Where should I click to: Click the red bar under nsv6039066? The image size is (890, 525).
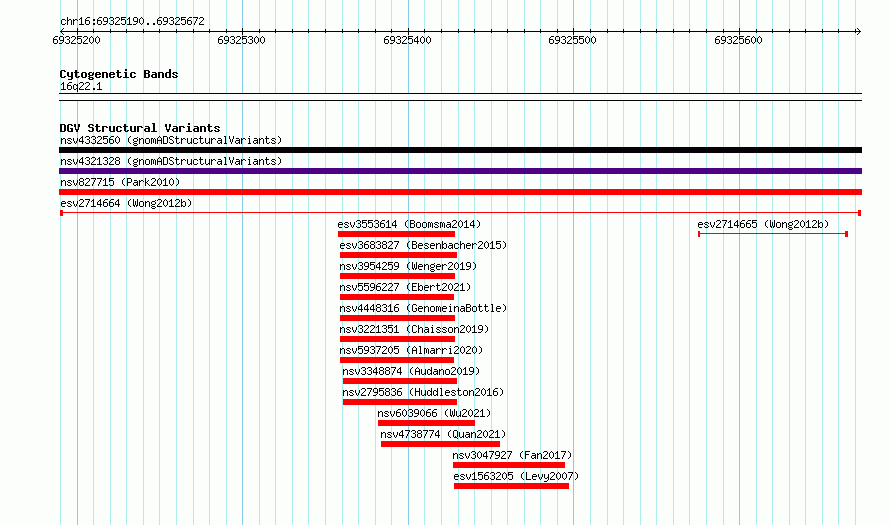coord(426,423)
